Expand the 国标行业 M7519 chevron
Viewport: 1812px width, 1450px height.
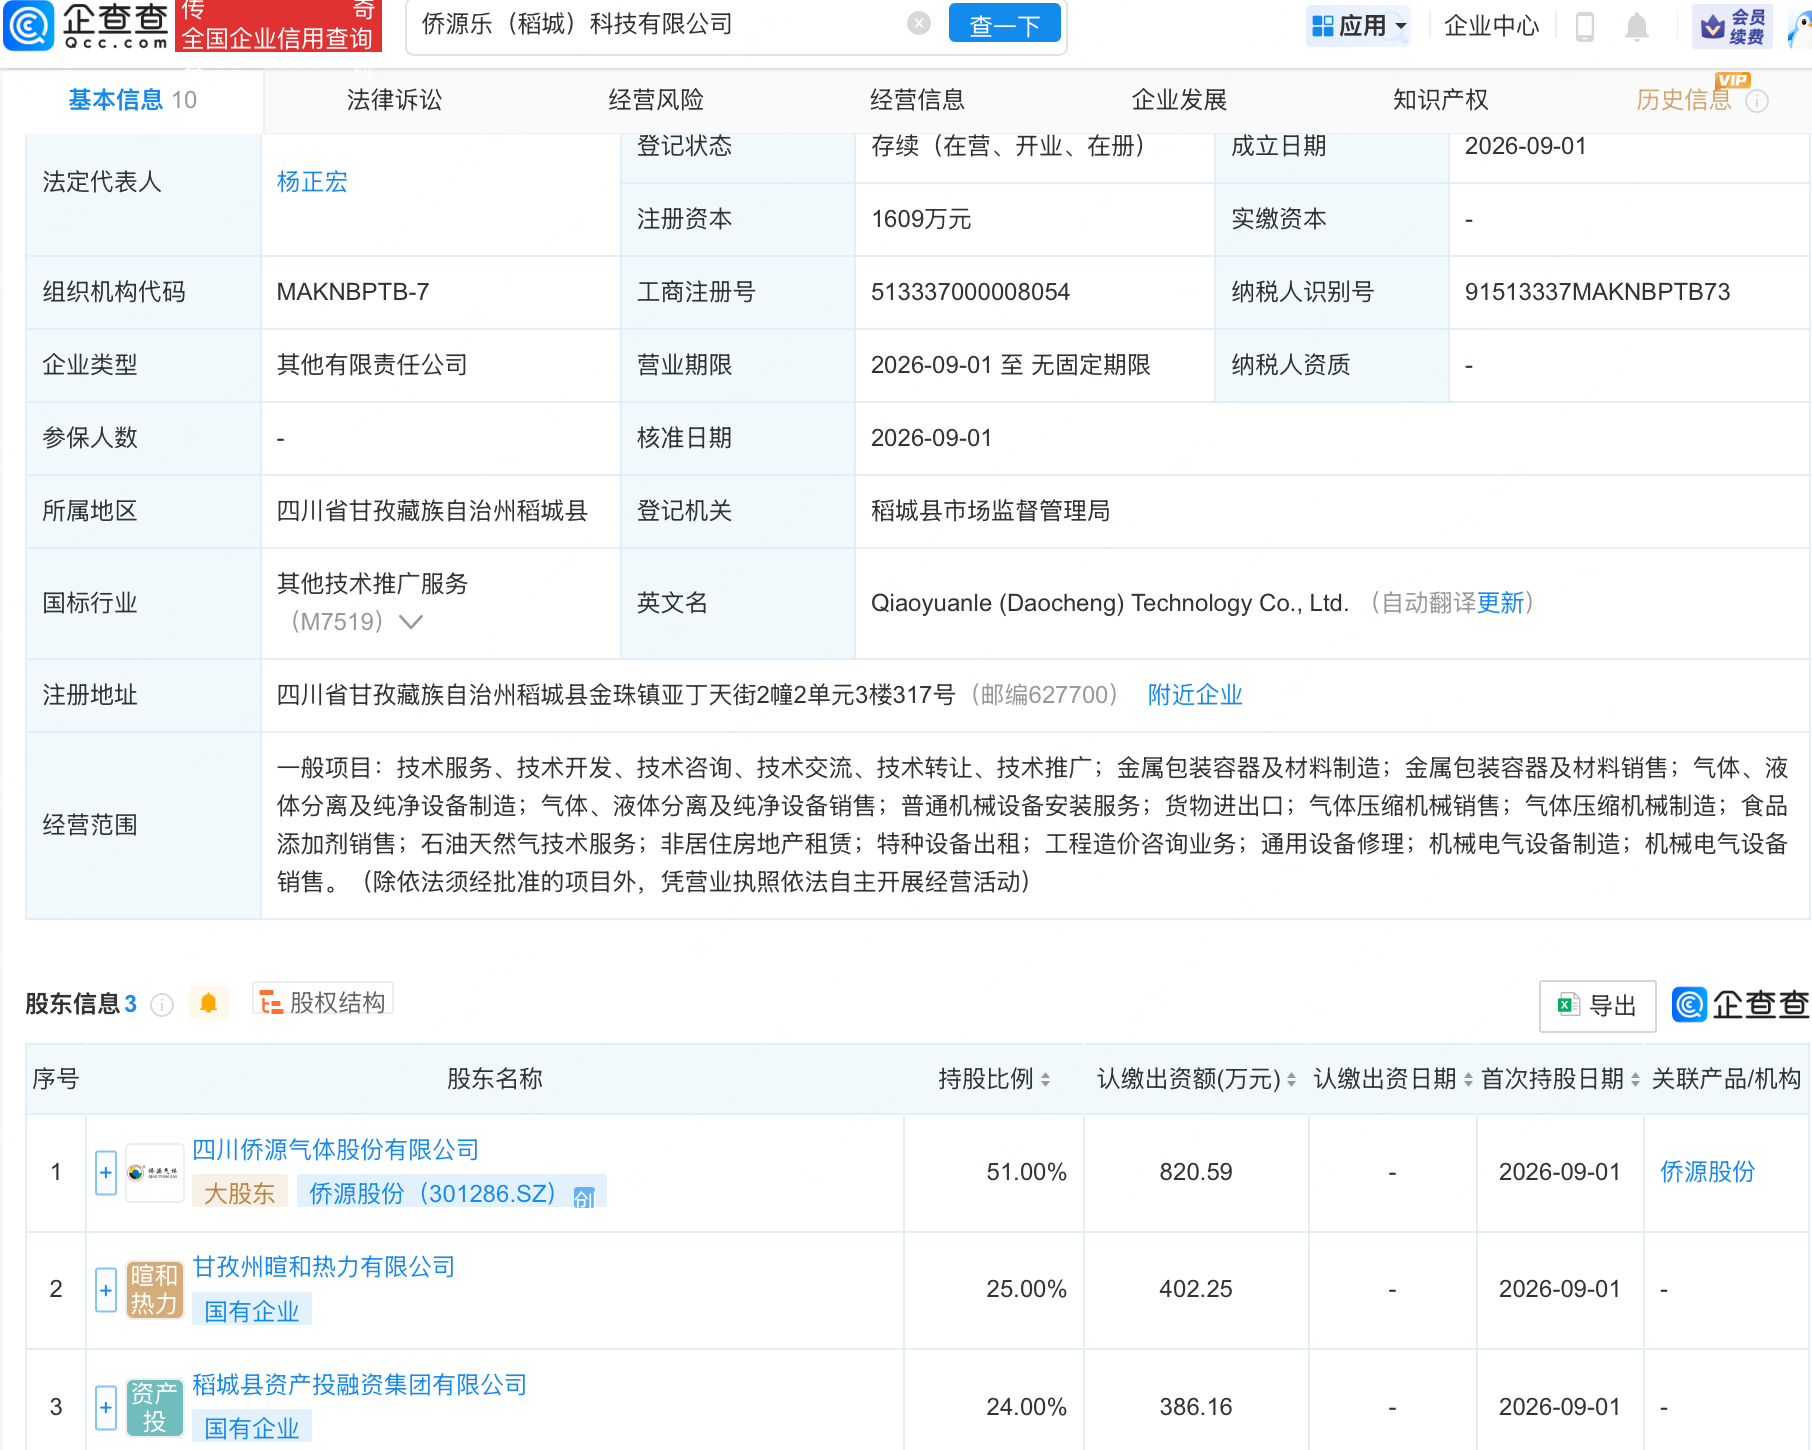click(x=410, y=622)
